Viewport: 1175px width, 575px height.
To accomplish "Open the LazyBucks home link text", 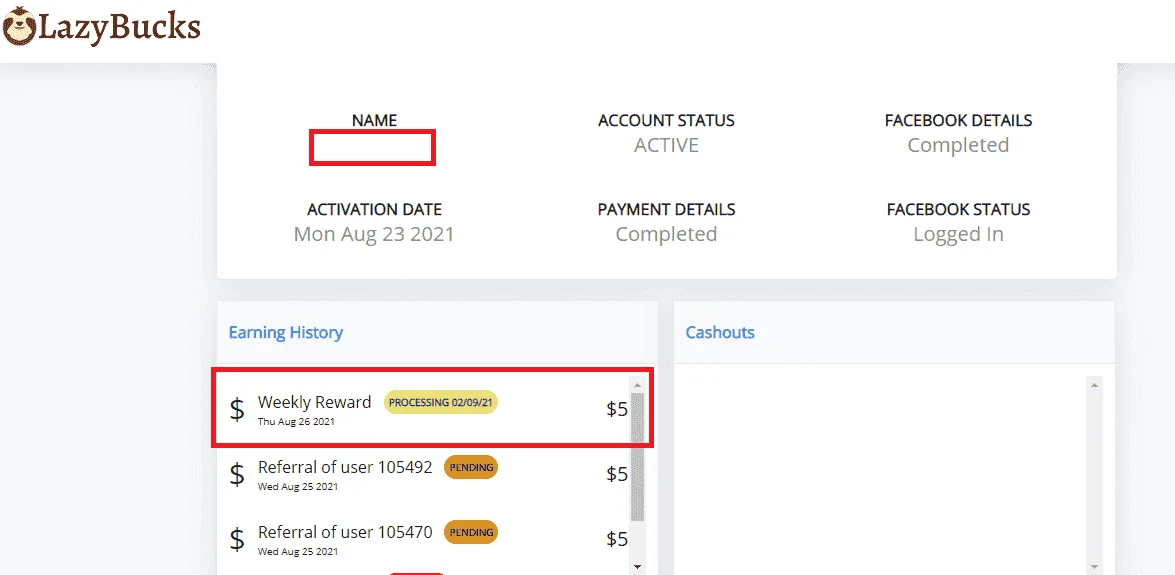I will 118,27.
